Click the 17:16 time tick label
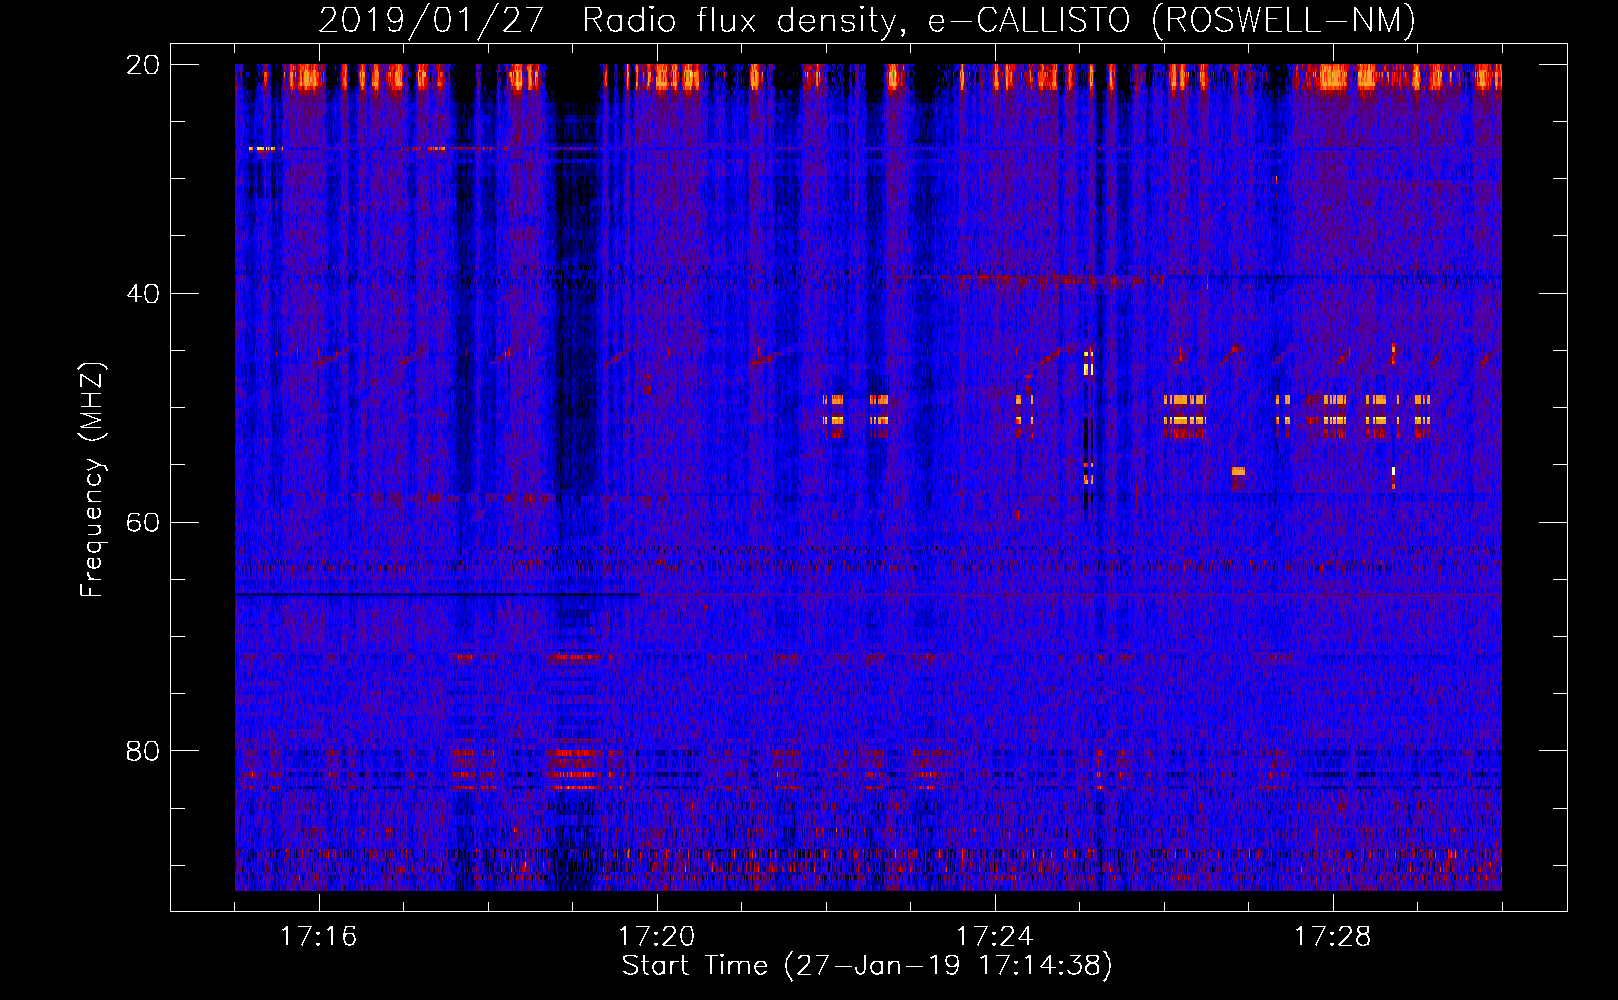1618x1000 pixels. pyautogui.click(x=318, y=937)
